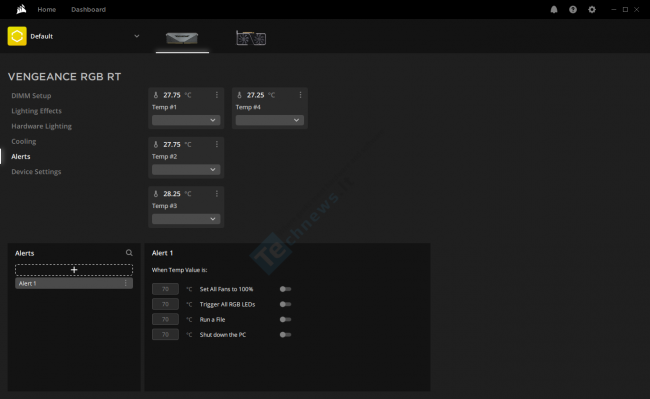Screen dimensions: 650x399
Task: Select the Vengeance RAM module device icon
Action: point(182,38)
